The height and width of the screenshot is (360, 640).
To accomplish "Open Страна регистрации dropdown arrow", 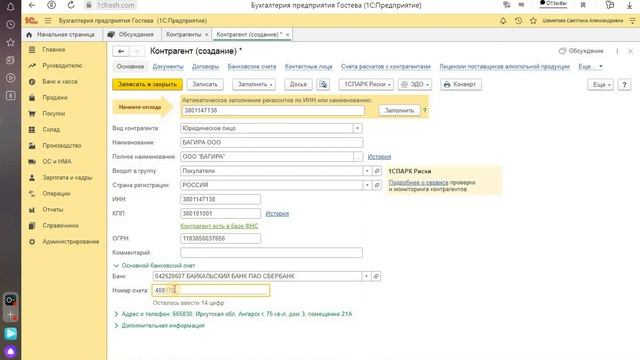I will 367,185.
